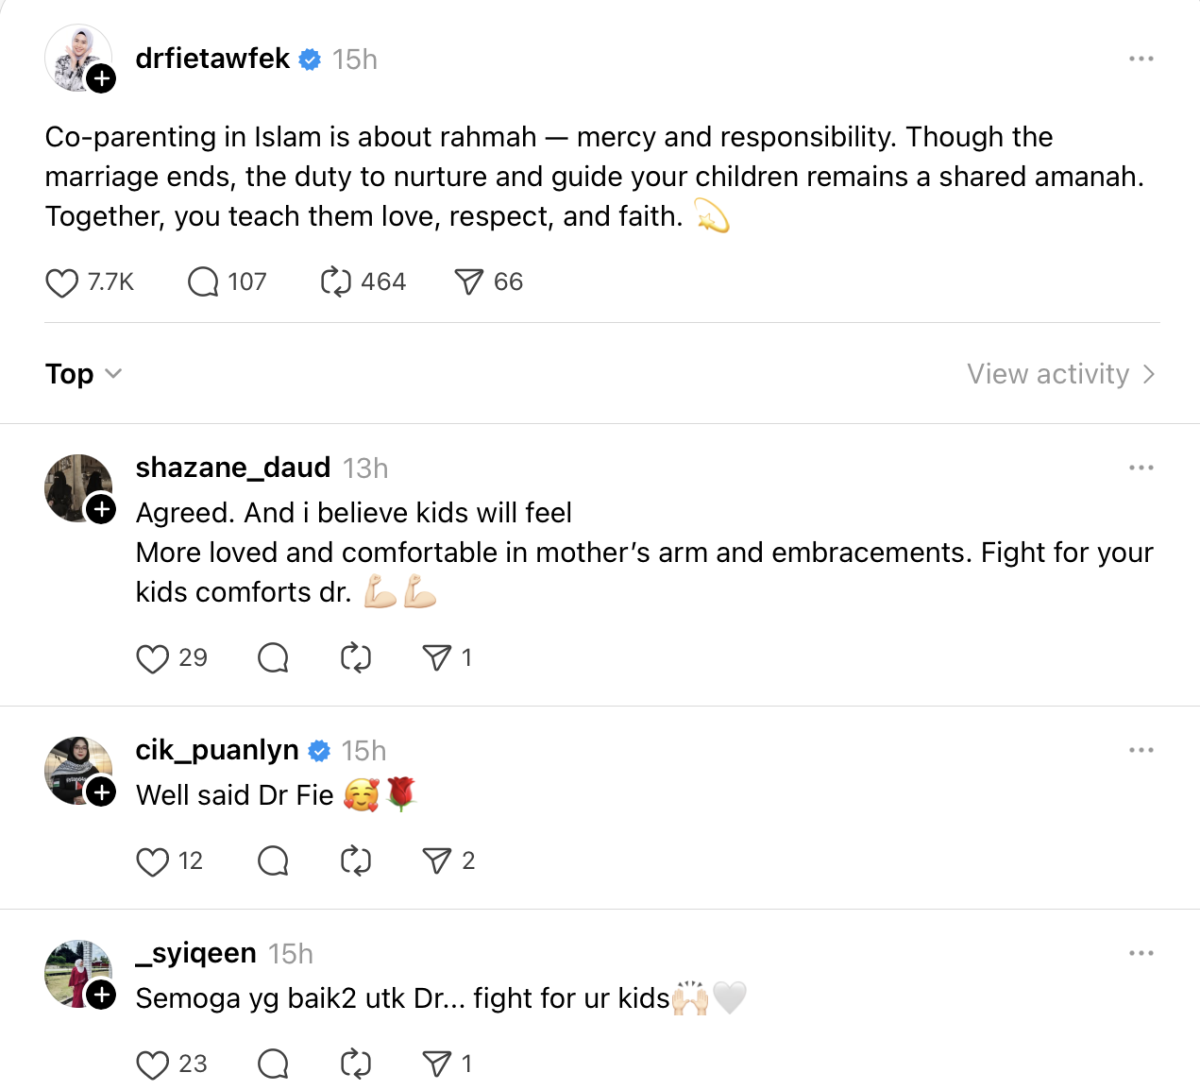This screenshot has width=1200, height=1090.
Task: Follow cik_puanlyn via plus badge
Action: coord(102,793)
